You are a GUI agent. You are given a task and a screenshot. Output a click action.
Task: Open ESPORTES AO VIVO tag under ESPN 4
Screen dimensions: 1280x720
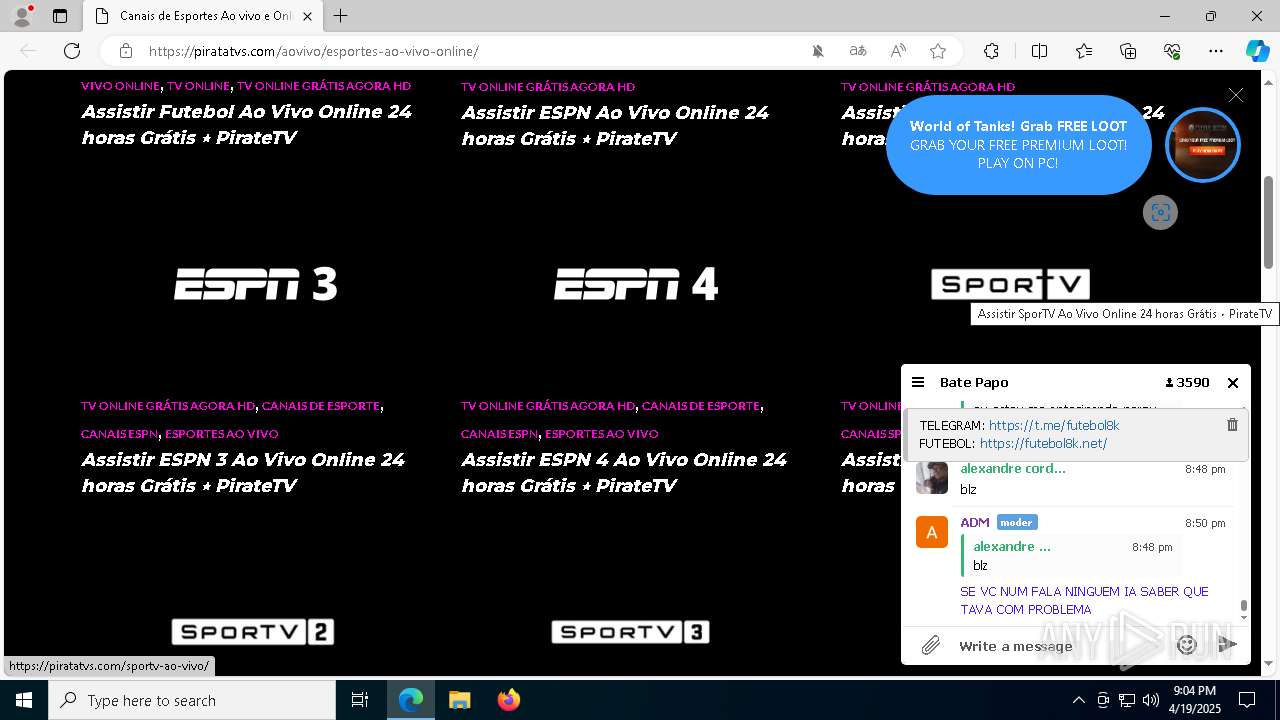(602, 434)
